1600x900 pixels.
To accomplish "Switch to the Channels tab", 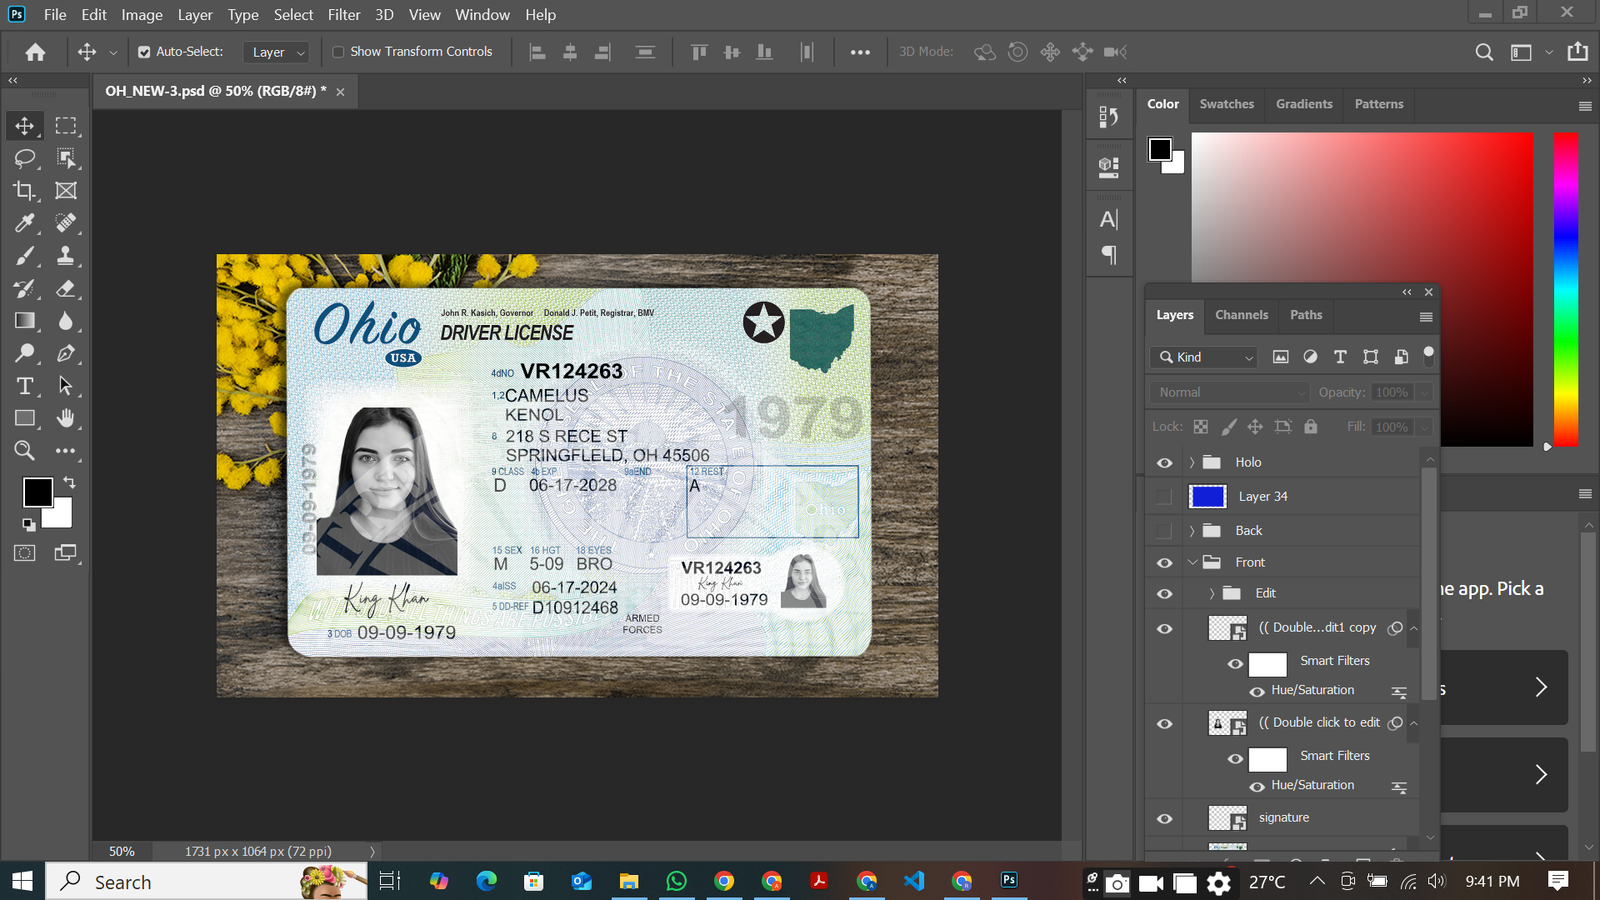I will 1241,315.
